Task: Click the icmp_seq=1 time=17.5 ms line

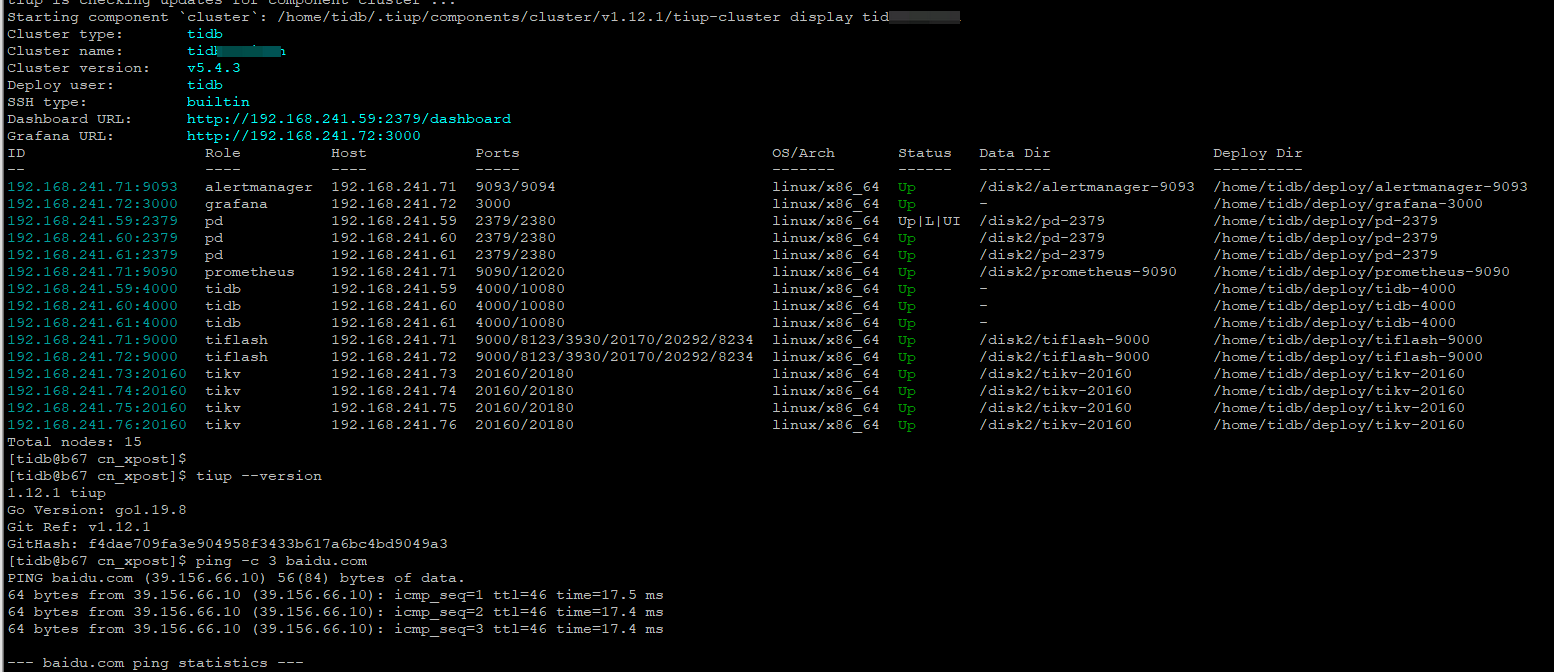Action: tap(335, 595)
